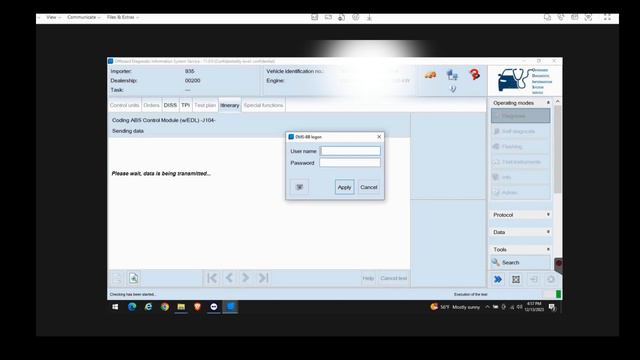640x360 pixels.
Task: Switch to Control units tab
Action: [124, 105]
